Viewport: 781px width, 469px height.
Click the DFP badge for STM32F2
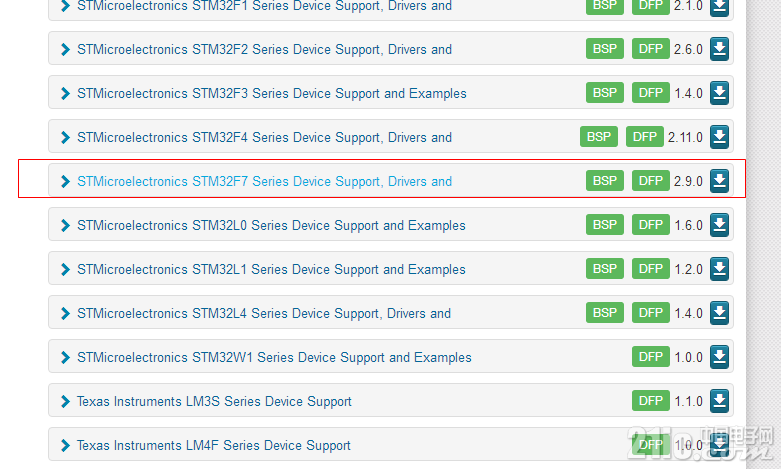(x=651, y=49)
